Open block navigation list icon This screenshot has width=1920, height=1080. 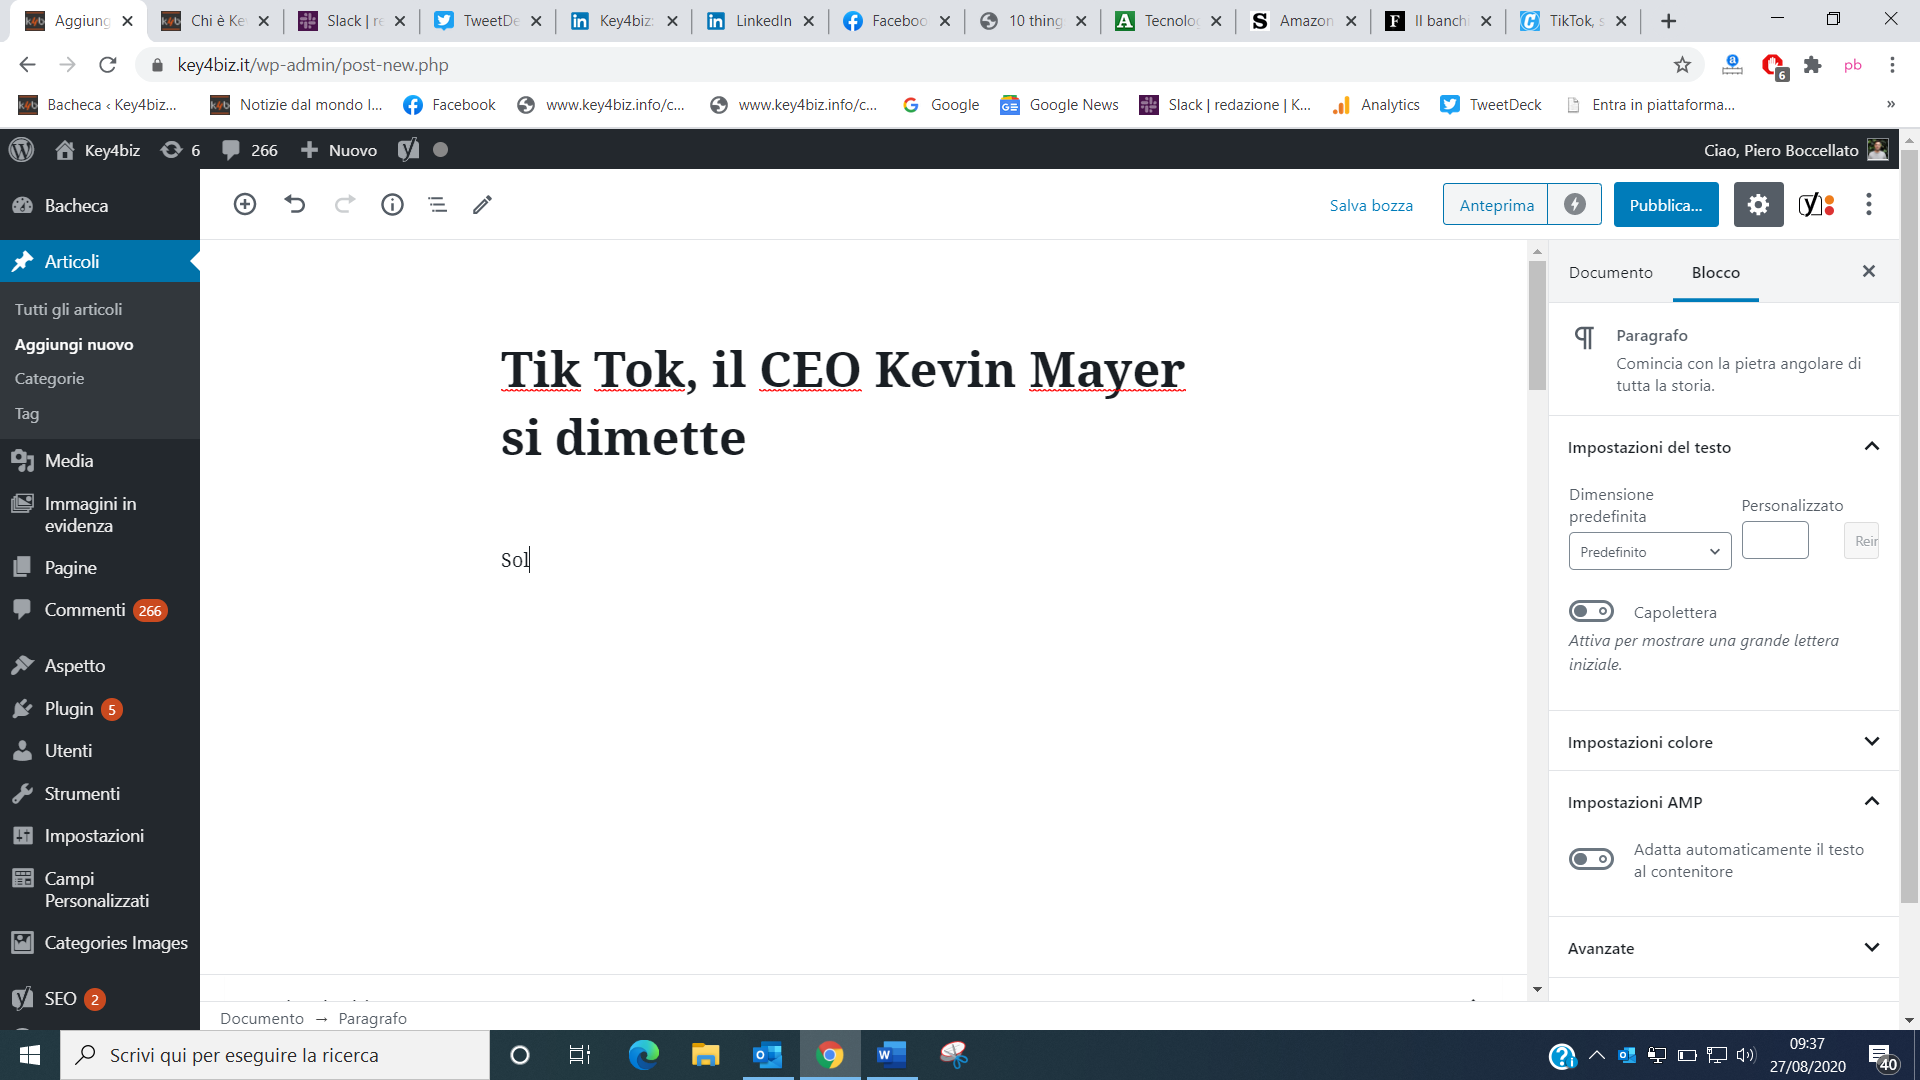[x=437, y=204]
